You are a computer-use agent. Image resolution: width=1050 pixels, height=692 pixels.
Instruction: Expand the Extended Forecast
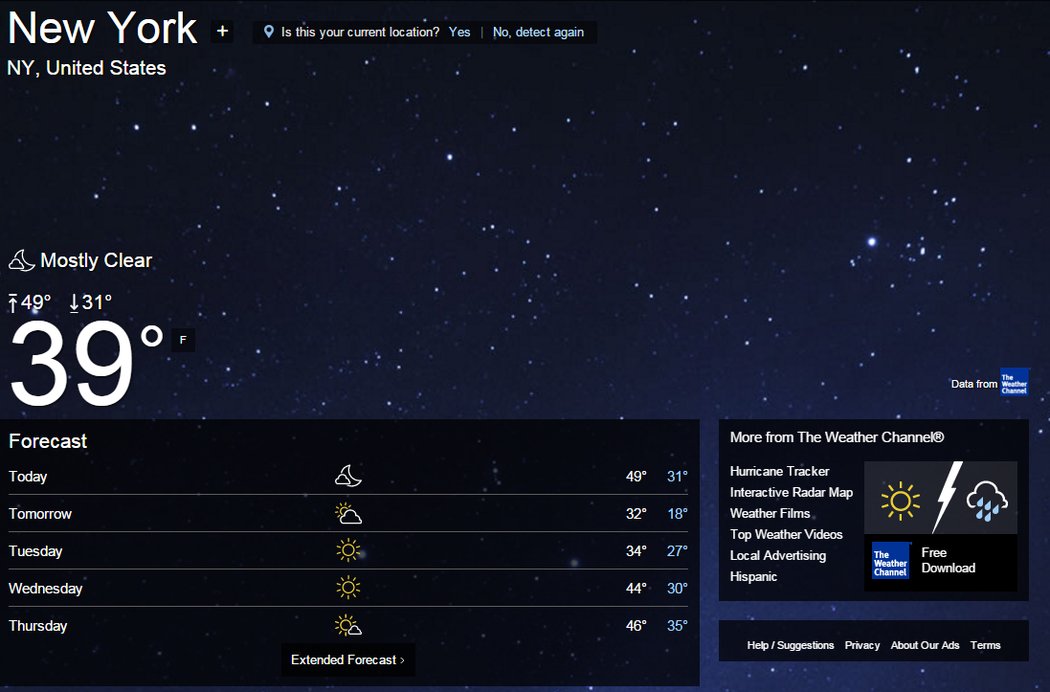(348, 660)
